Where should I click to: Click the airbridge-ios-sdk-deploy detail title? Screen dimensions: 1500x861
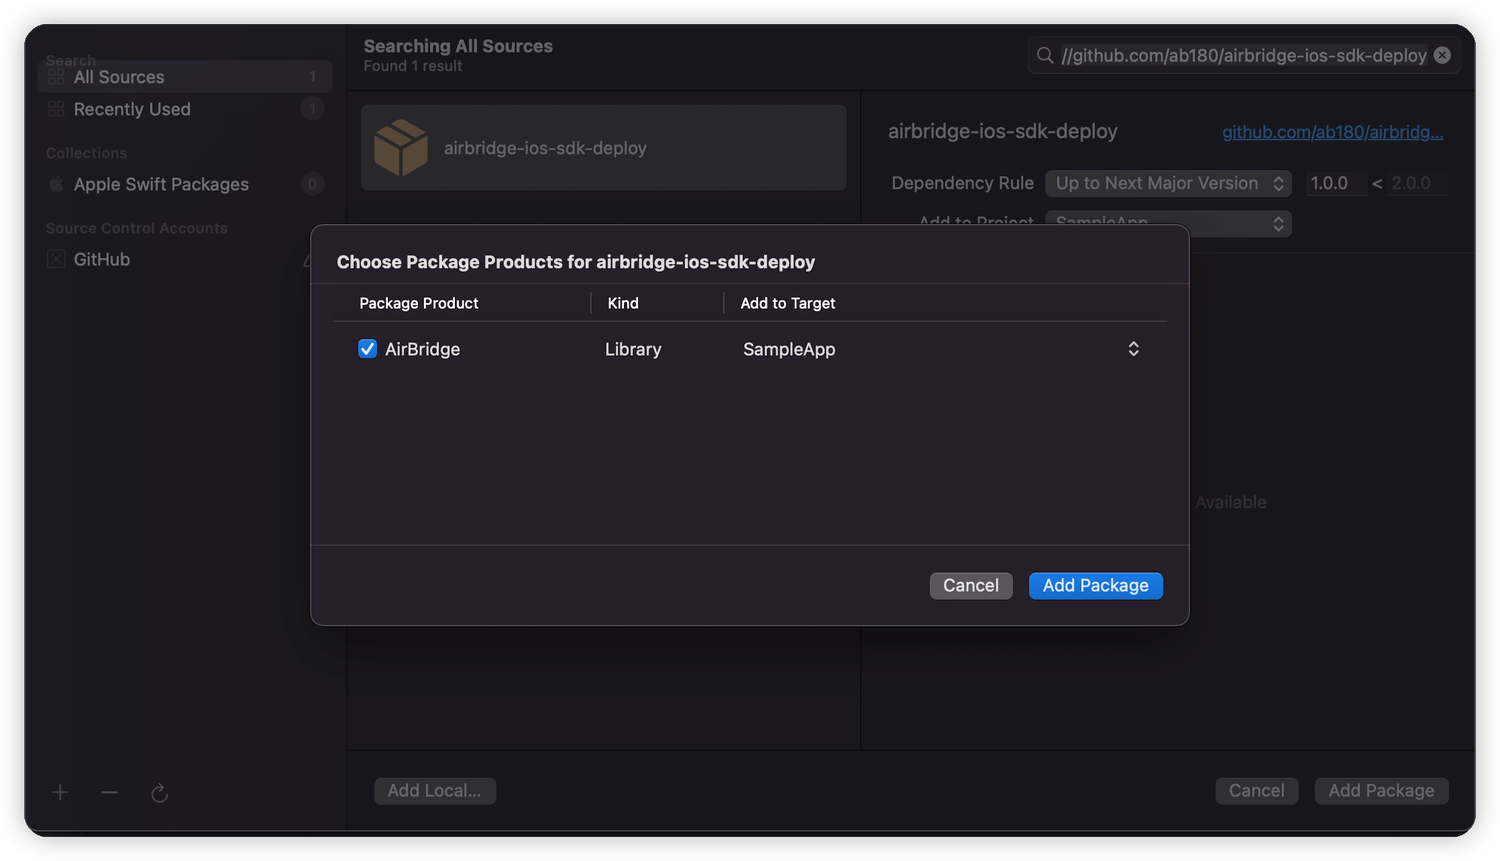coord(1003,131)
